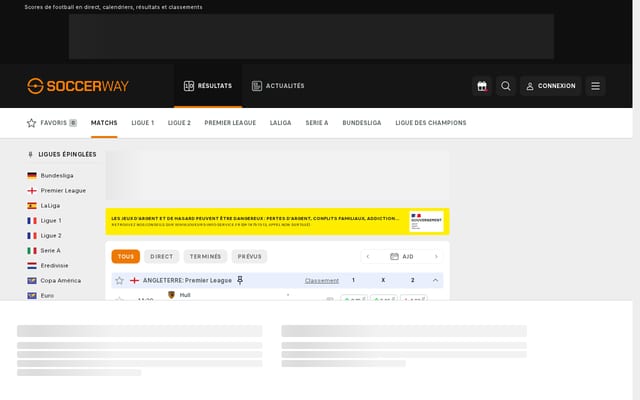Image resolution: width=640 pixels, height=400 pixels.
Task: Select Eredivisie in pinned leagues
Action: [54, 266]
